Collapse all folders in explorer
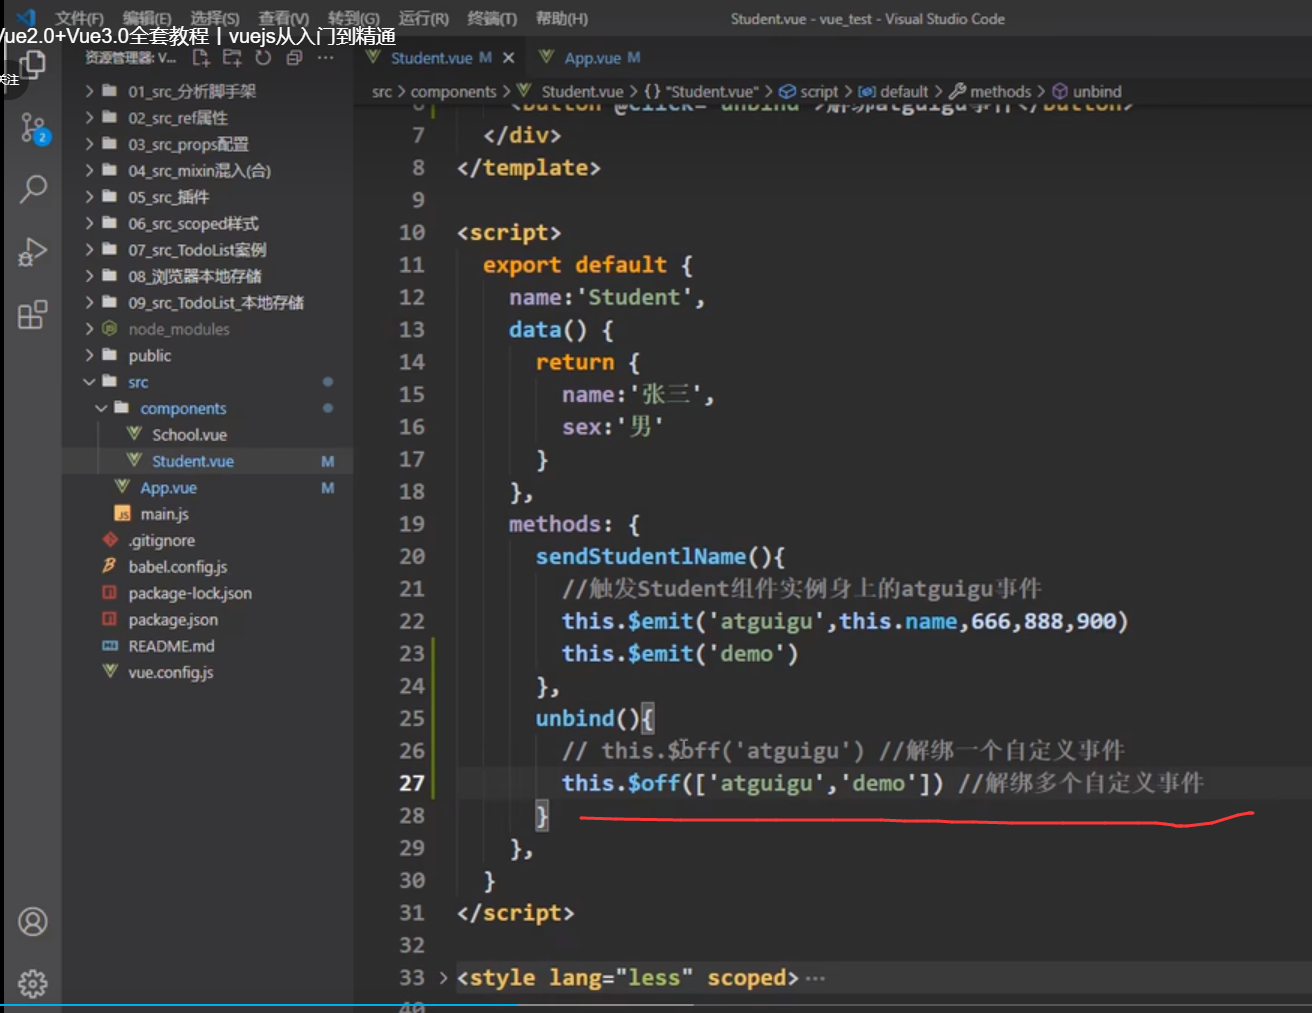The image size is (1312, 1013). (294, 58)
